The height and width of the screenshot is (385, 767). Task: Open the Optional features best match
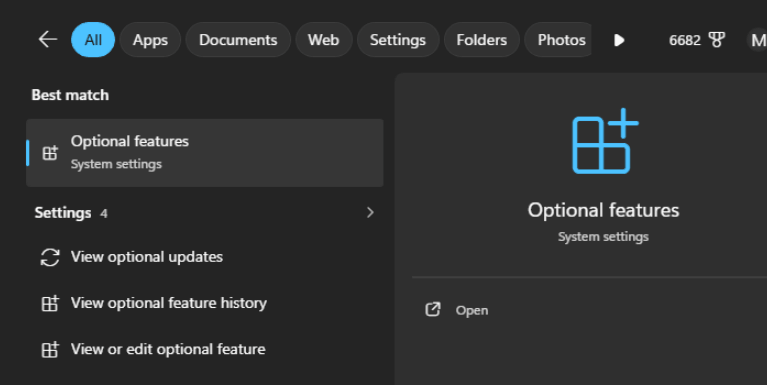[204, 153]
